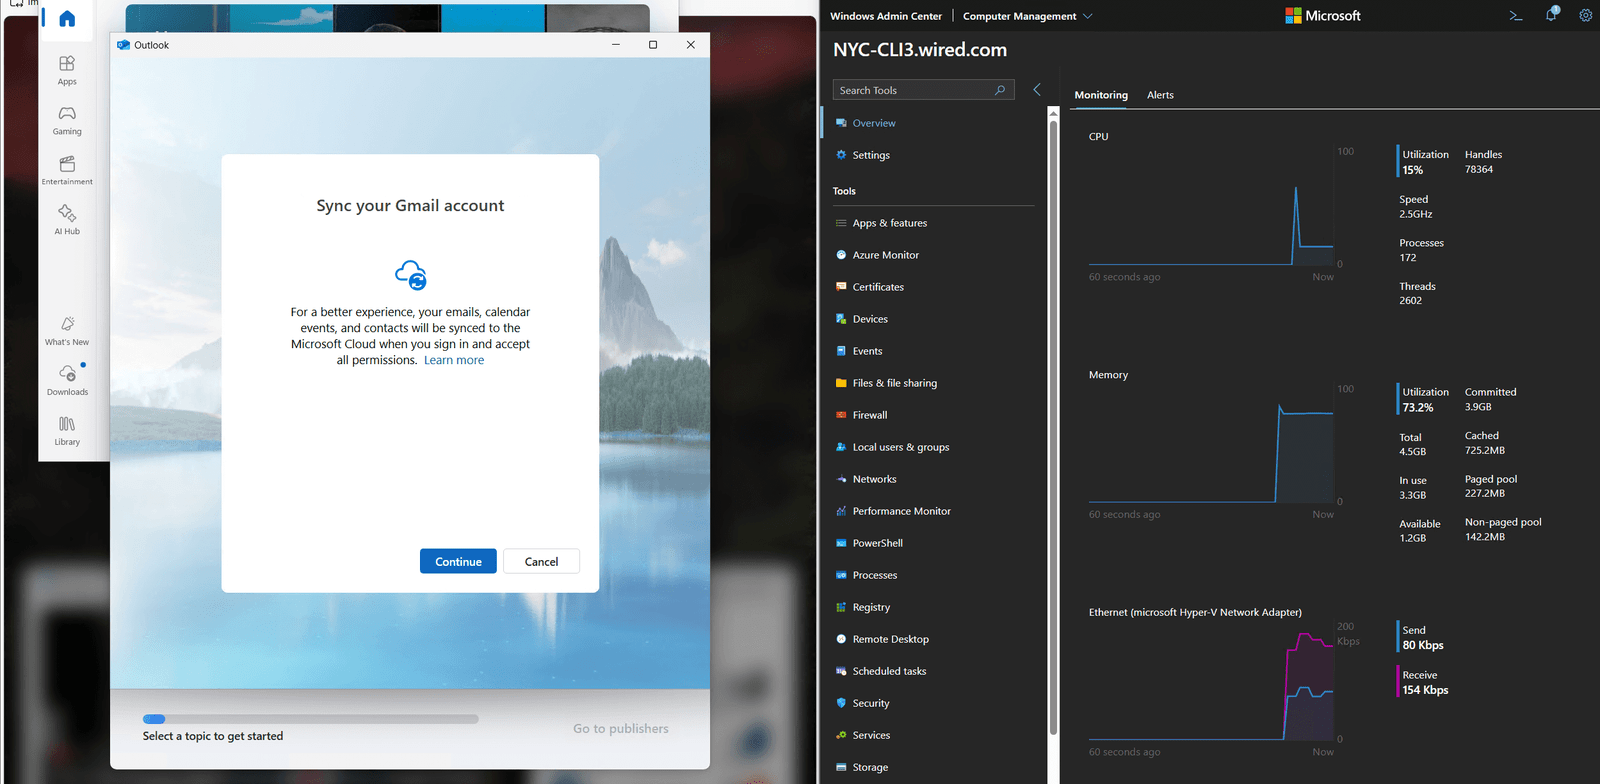Expand the Computer Management dropdown
This screenshot has width=1600, height=784.
1027,16
